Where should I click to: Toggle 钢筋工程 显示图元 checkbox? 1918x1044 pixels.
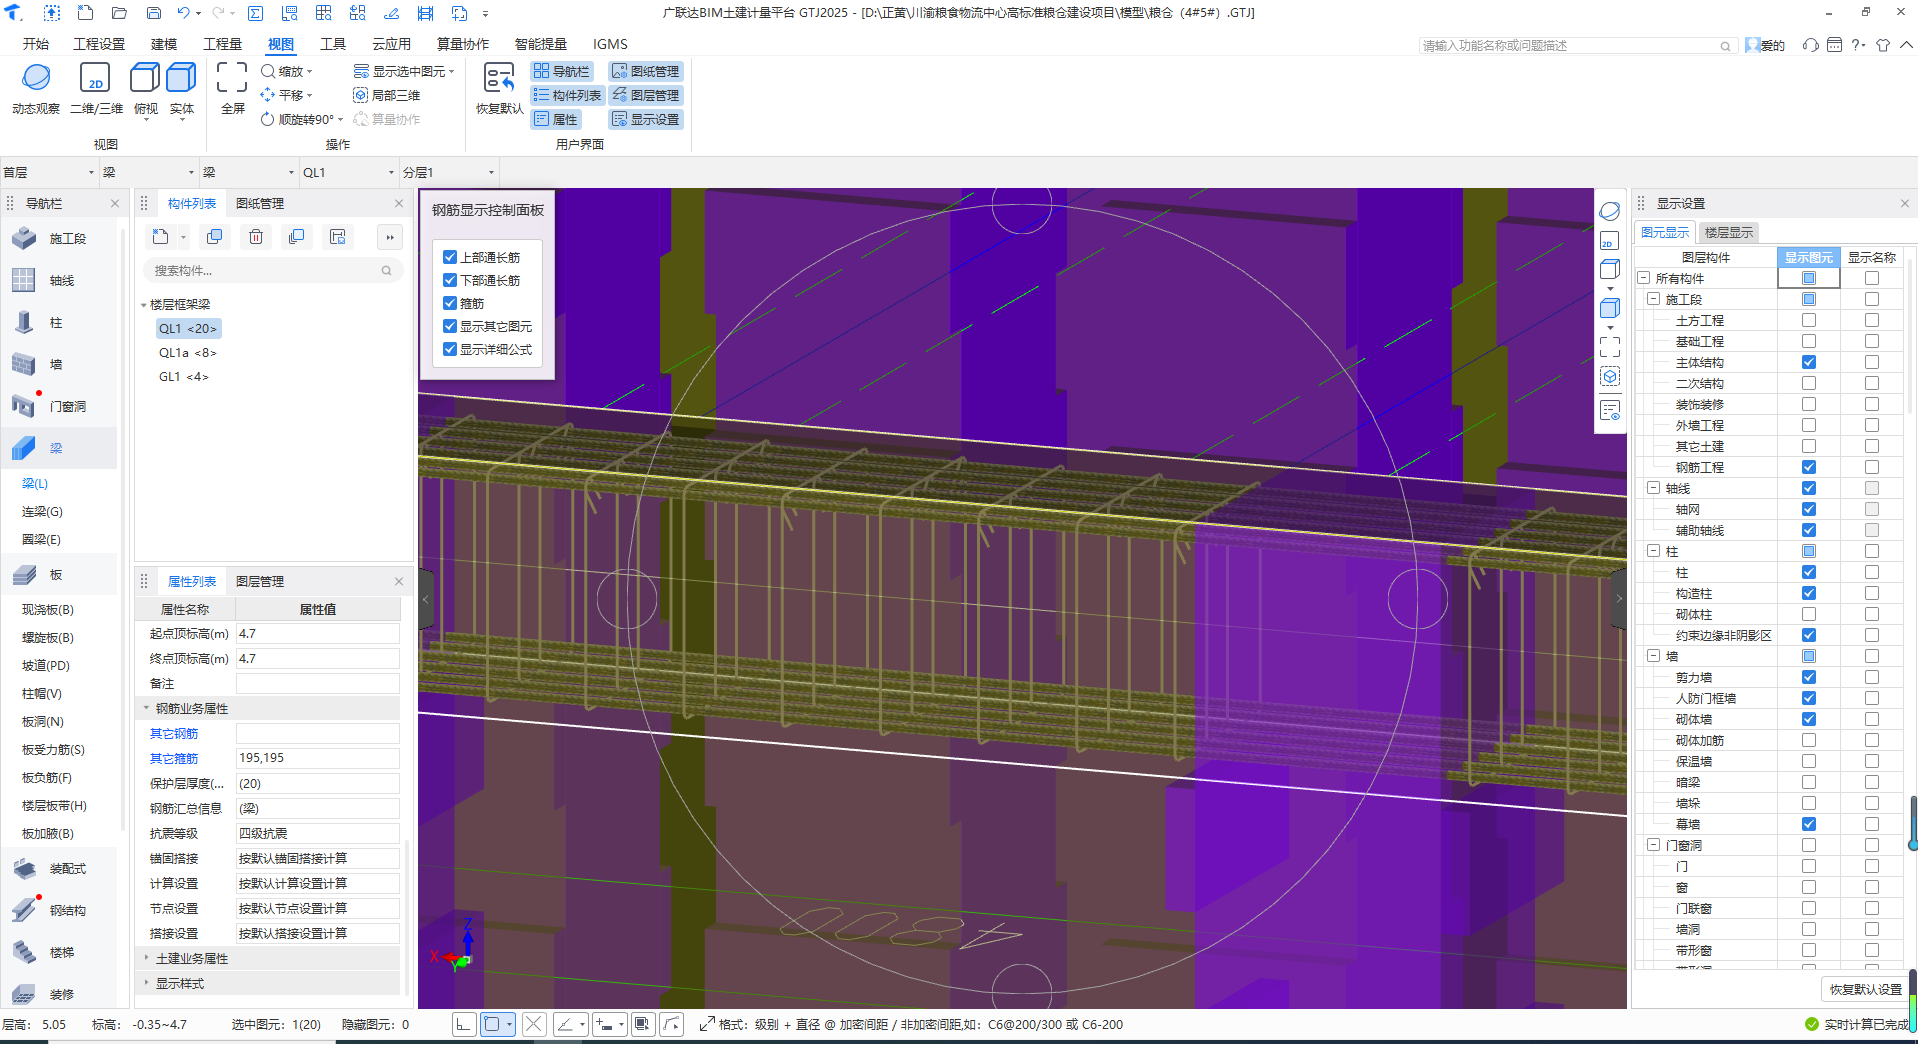coord(1809,467)
